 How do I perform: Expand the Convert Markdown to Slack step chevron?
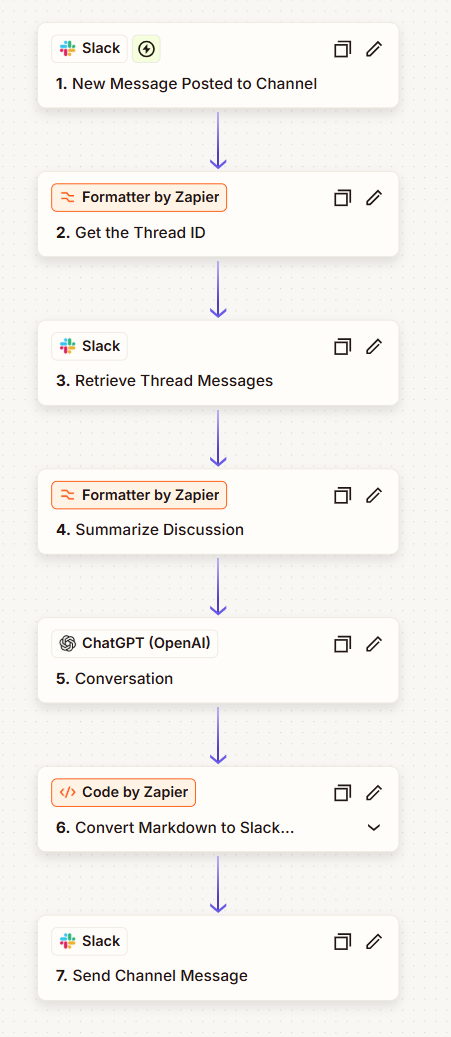[374, 827]
